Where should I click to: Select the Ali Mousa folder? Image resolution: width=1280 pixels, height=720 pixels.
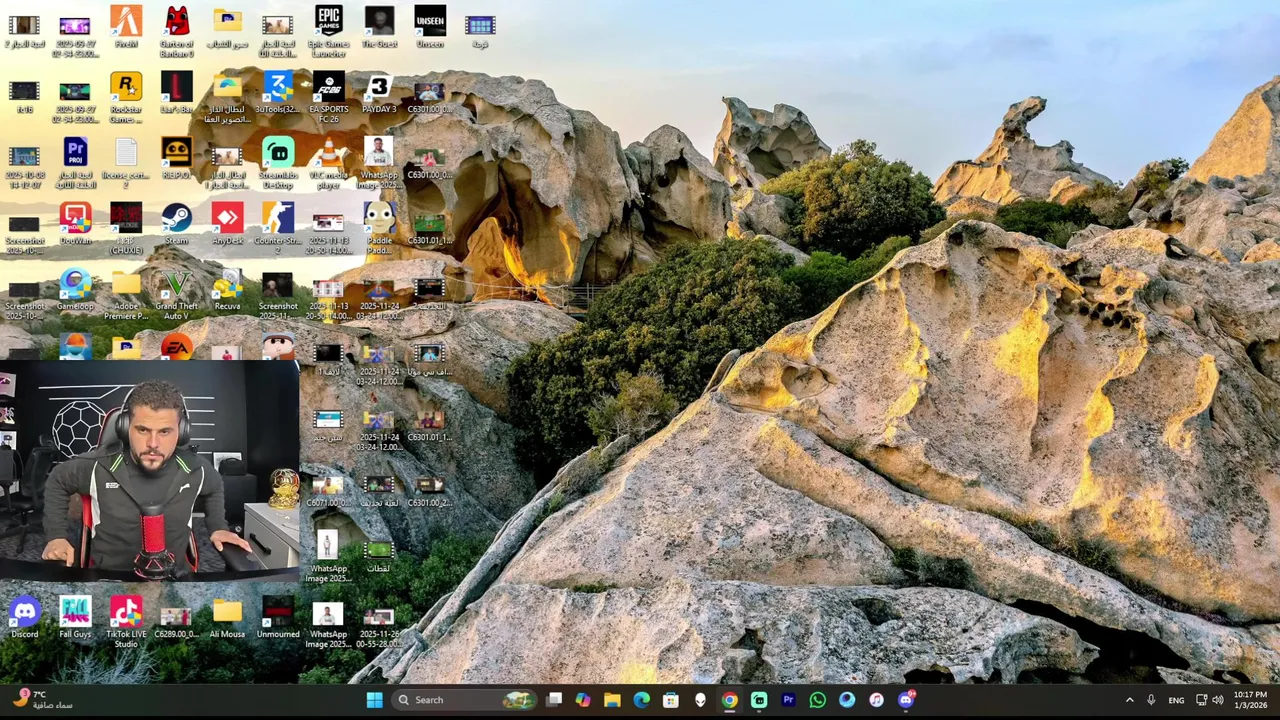[x=227, y=618]
